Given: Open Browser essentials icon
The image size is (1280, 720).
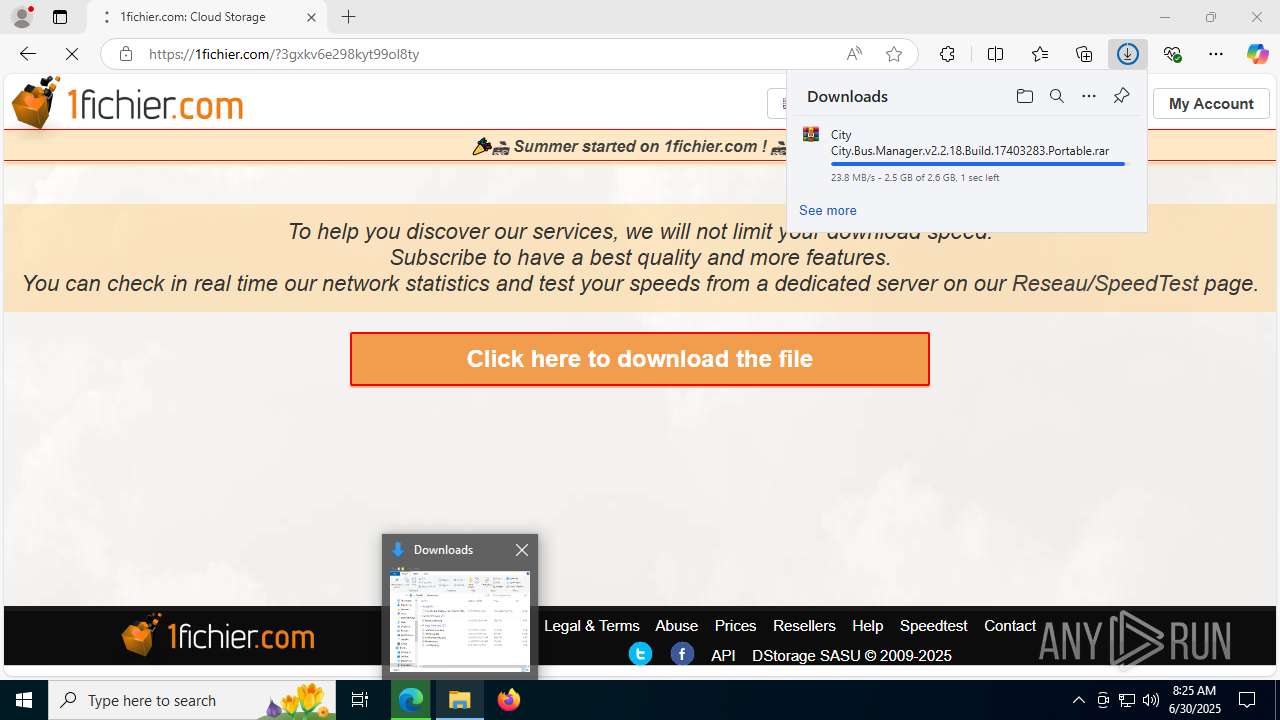Looking at the screenshot, I should 1172,54.
